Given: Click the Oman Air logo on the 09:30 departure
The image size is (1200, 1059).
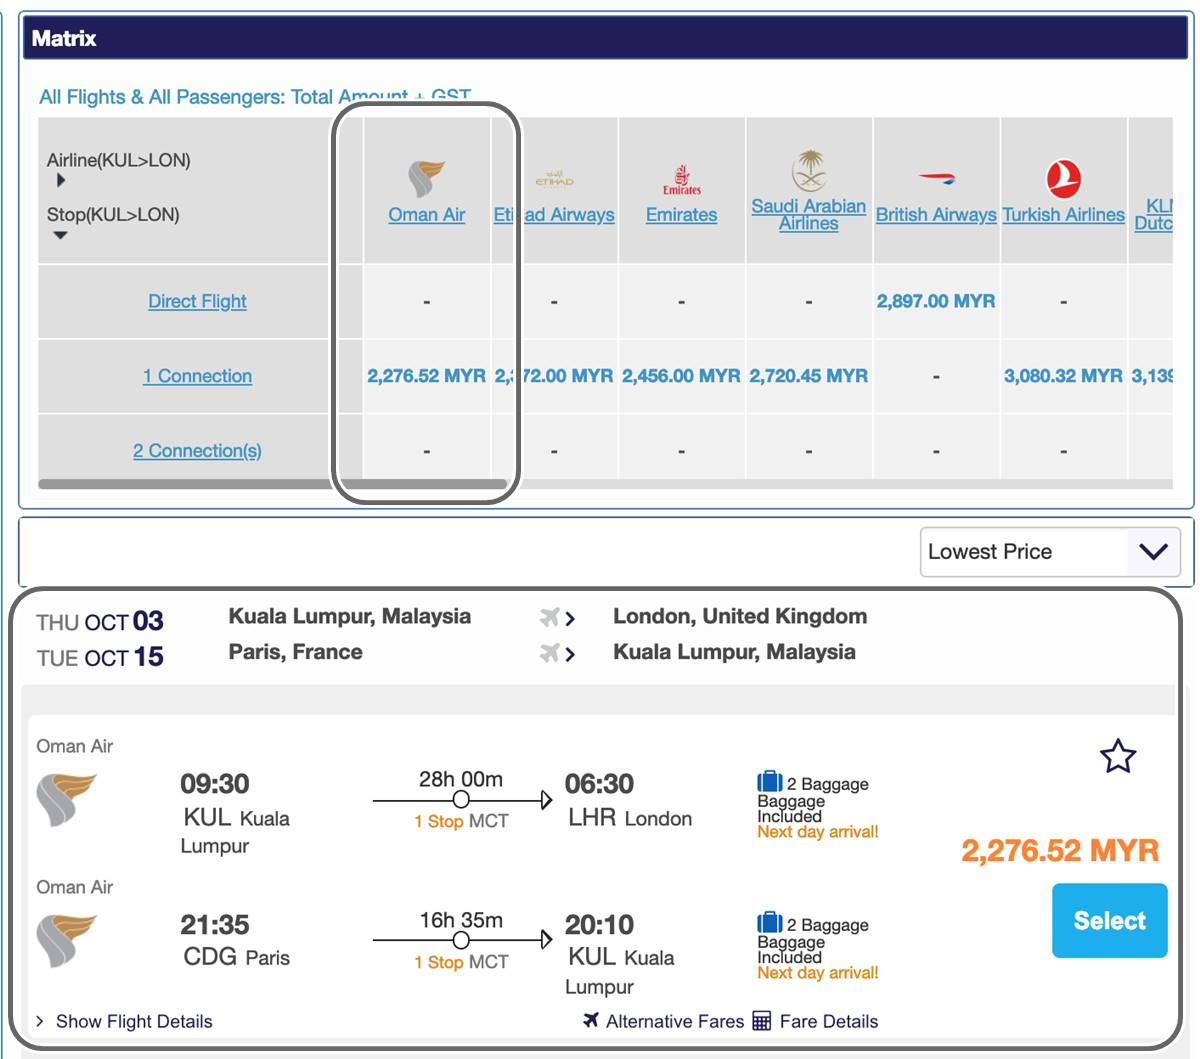Looking at the screenshot, I should tap(67, 799).
